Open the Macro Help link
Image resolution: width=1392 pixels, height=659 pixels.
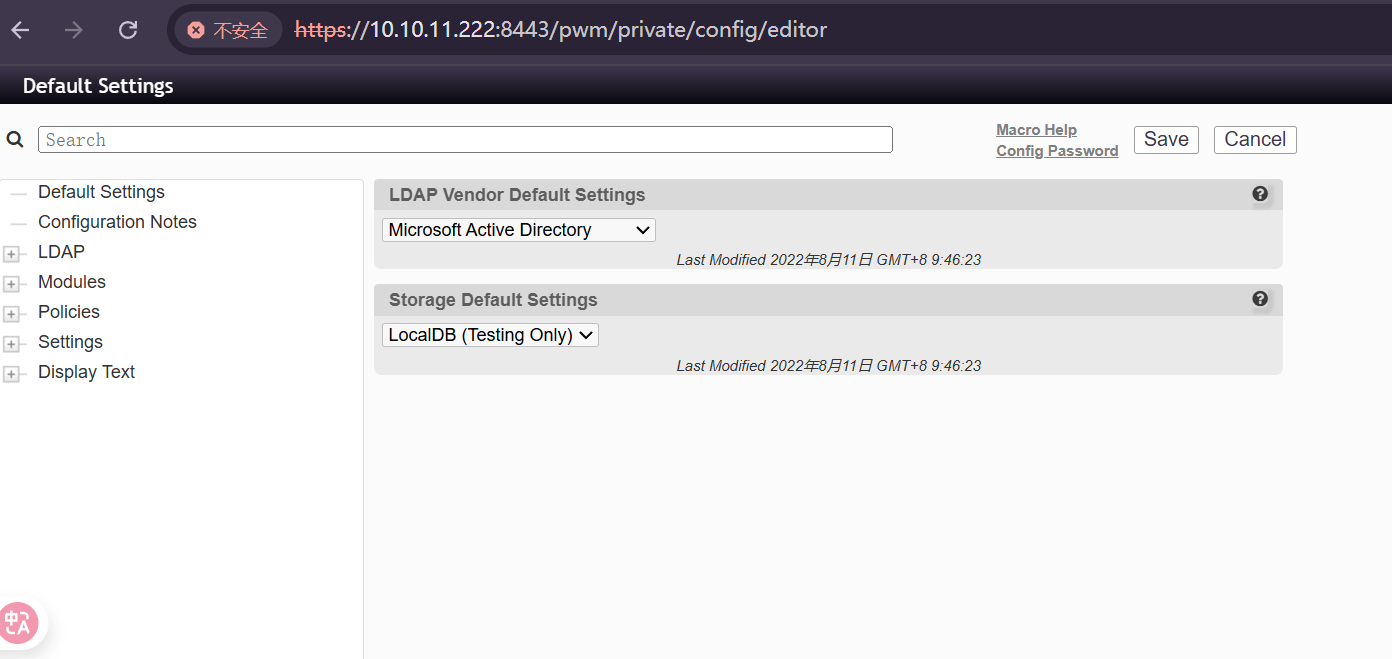[1036, 130]
